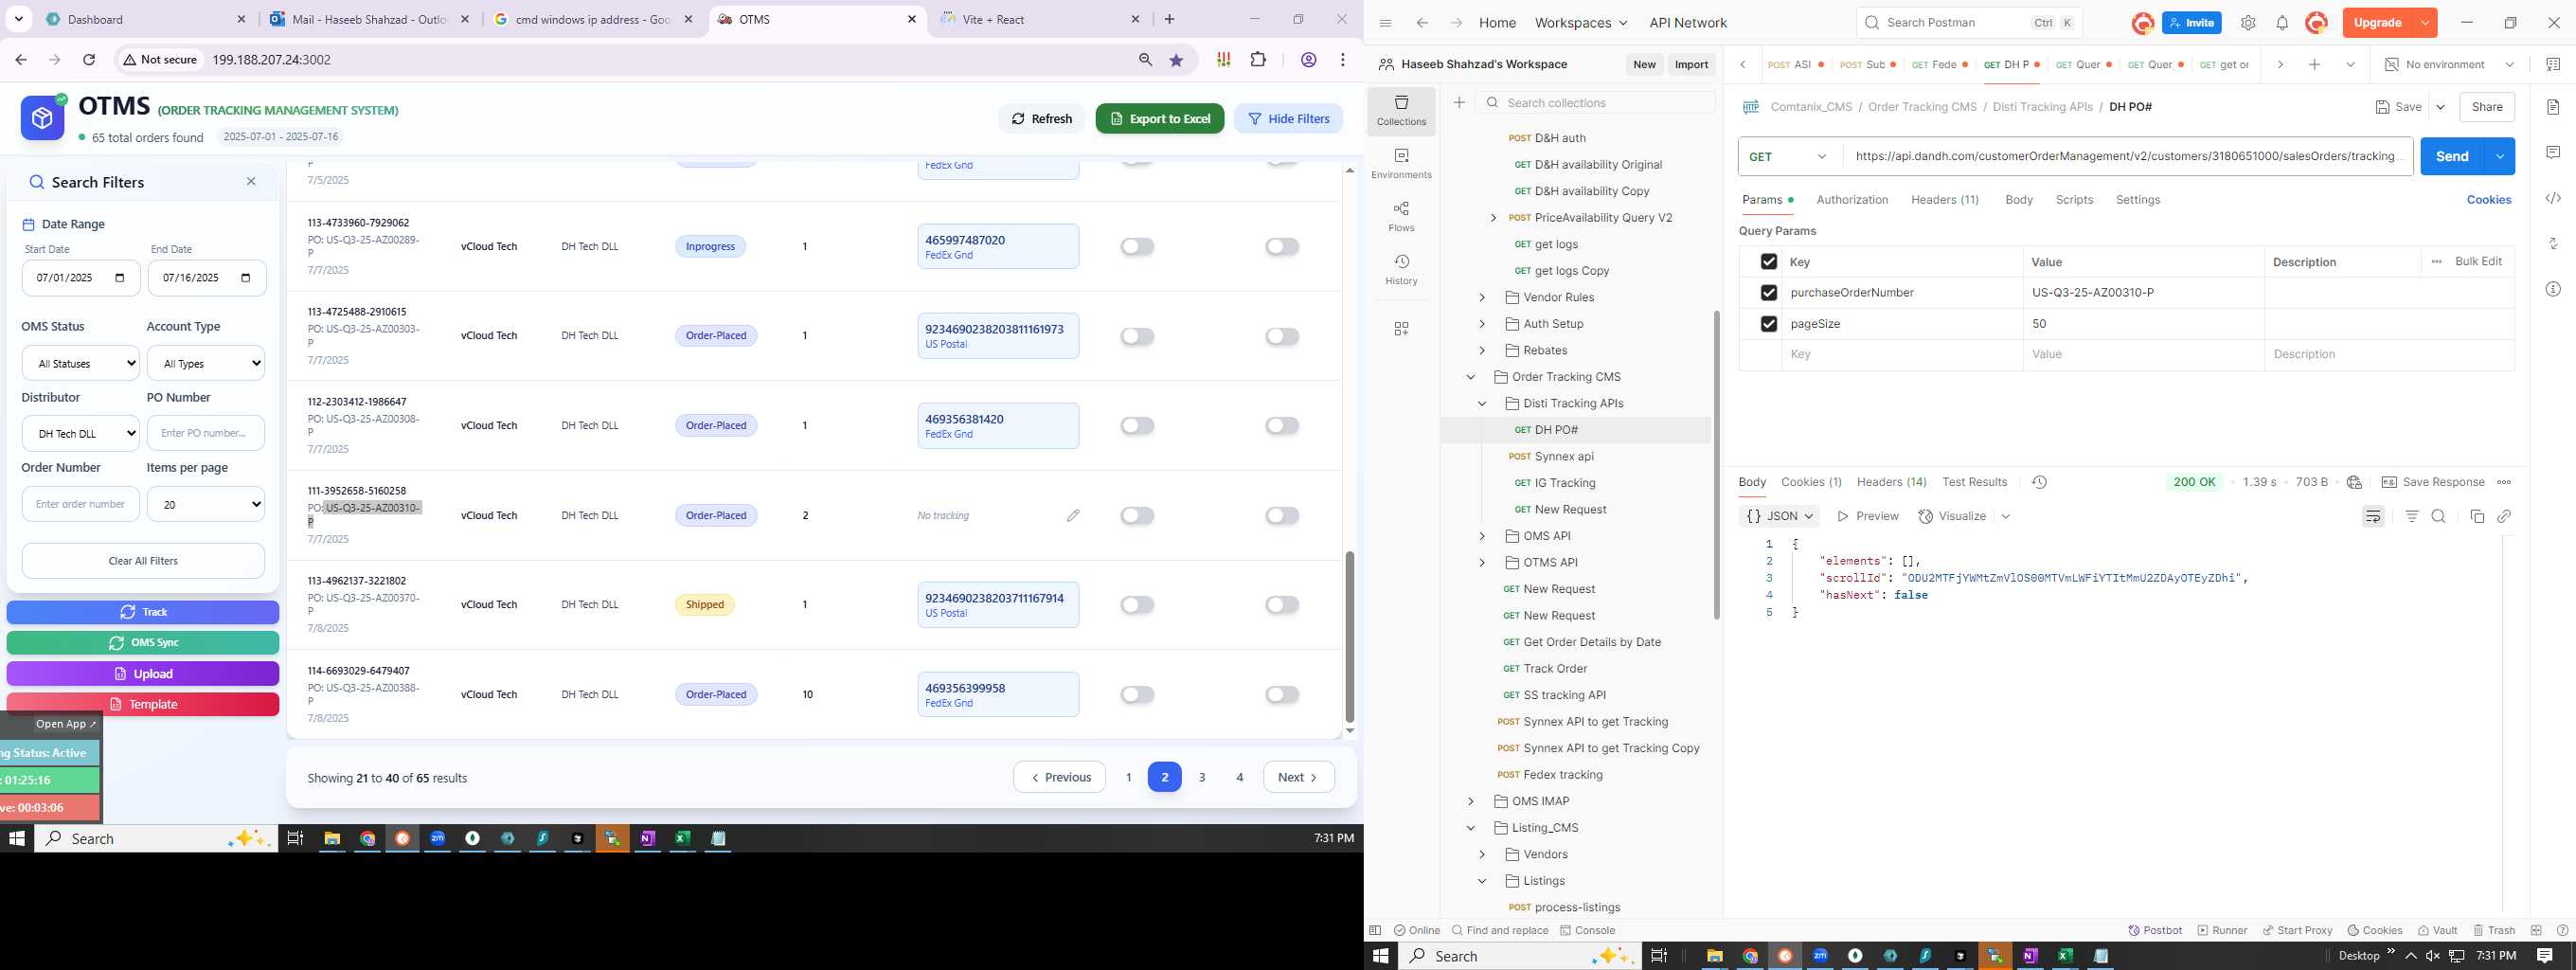Click the Hide Filters button

(1288, 118)
